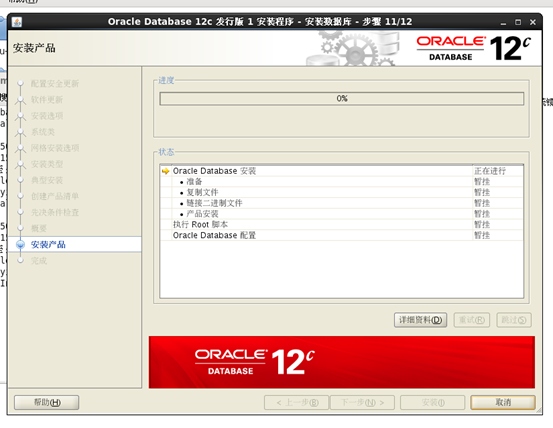The height and width of the screenshot is (428, 553).
Task: Maximize the Oracle installer window
Action: pyautogui.click(x=518, y=22)
